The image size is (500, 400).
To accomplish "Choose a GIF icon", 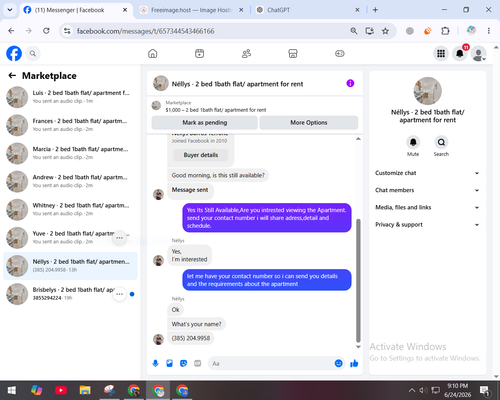I will [198, 363].
